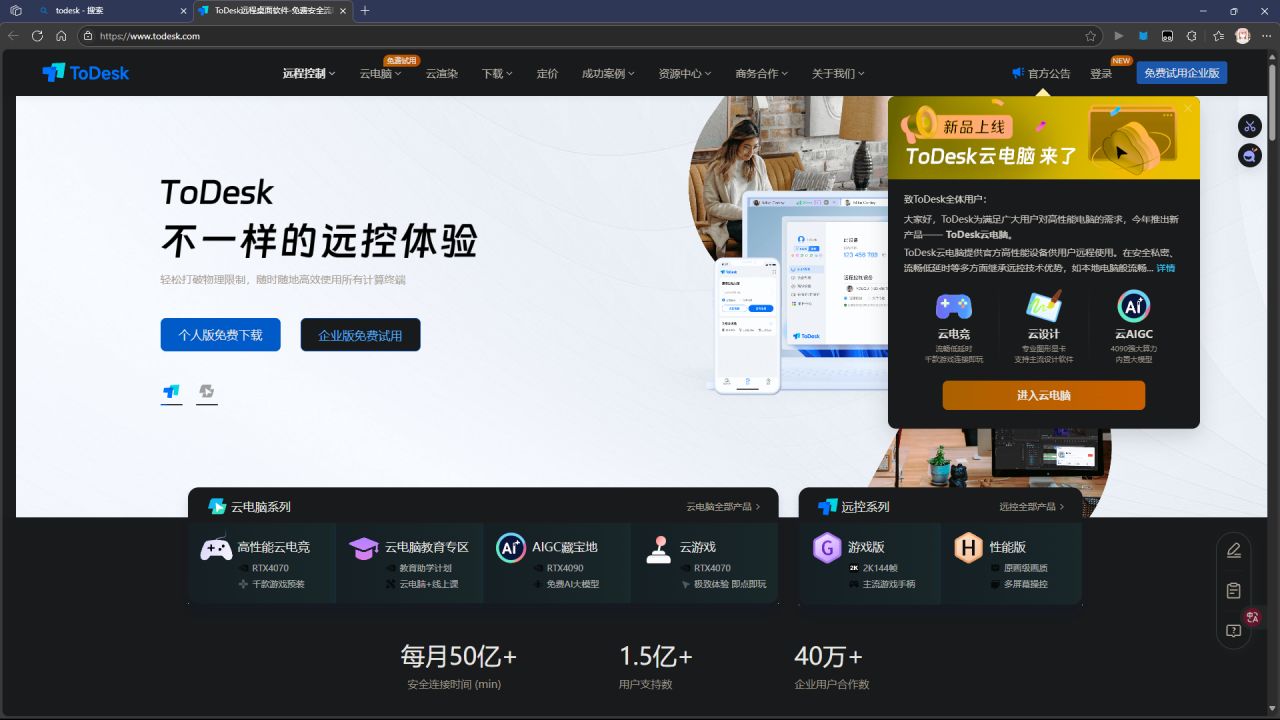Click the 个人版免费下载 button
The image size is (1280, 720).
pyautogui.click(x=221, y=335)
